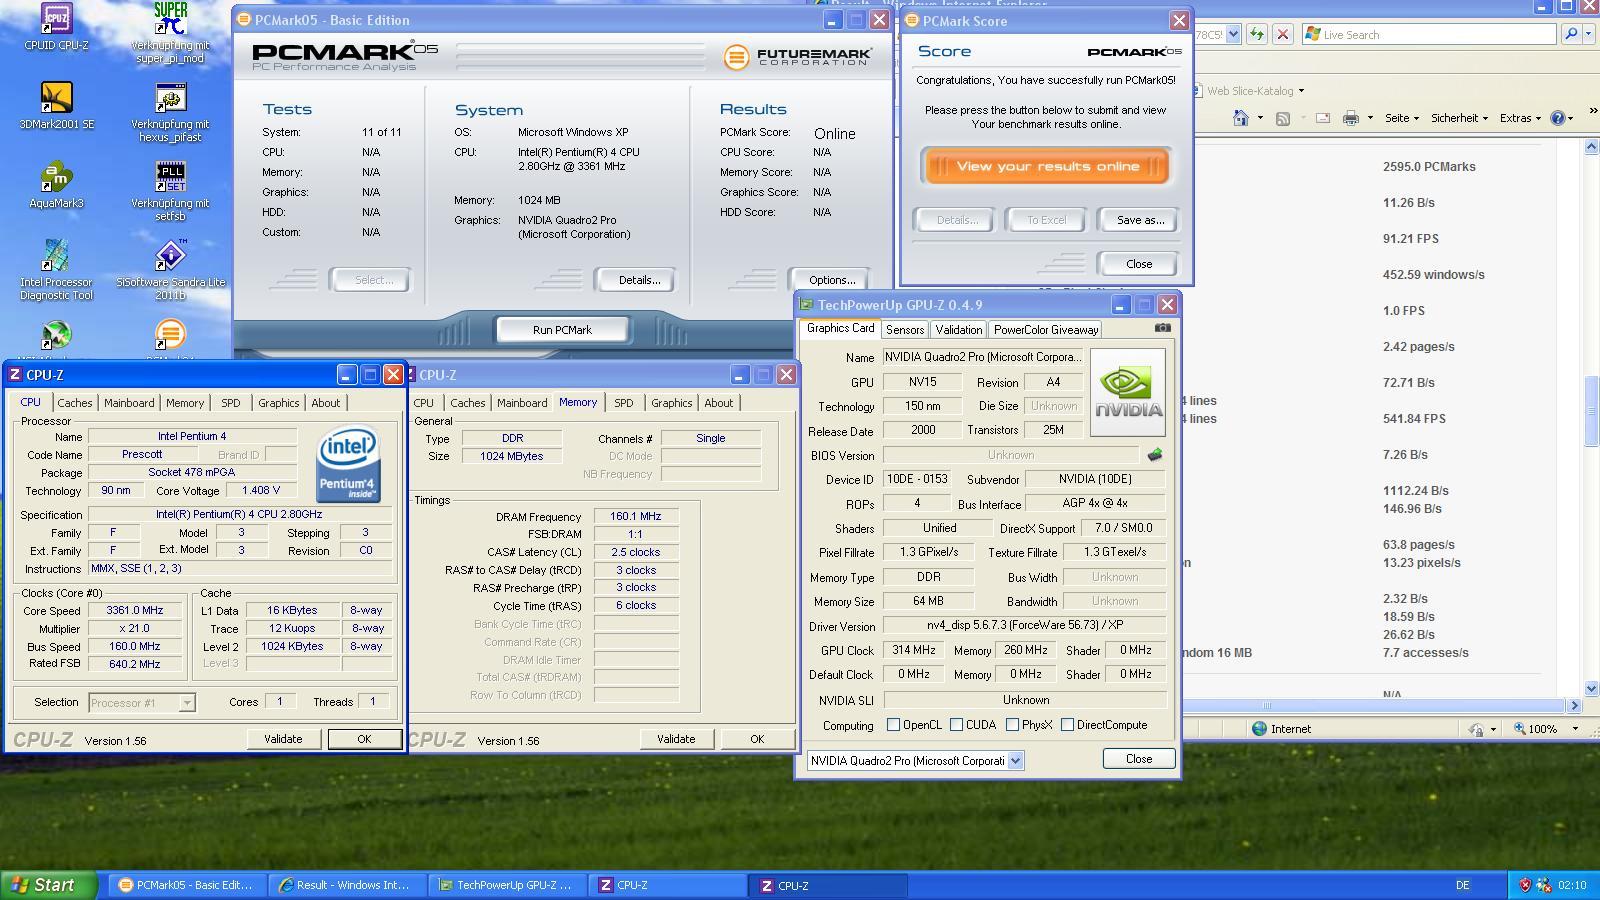The image size is (1600, 900).
Task: Click Save as... in PCMark Score window
Action: [x=1140, y=220]
